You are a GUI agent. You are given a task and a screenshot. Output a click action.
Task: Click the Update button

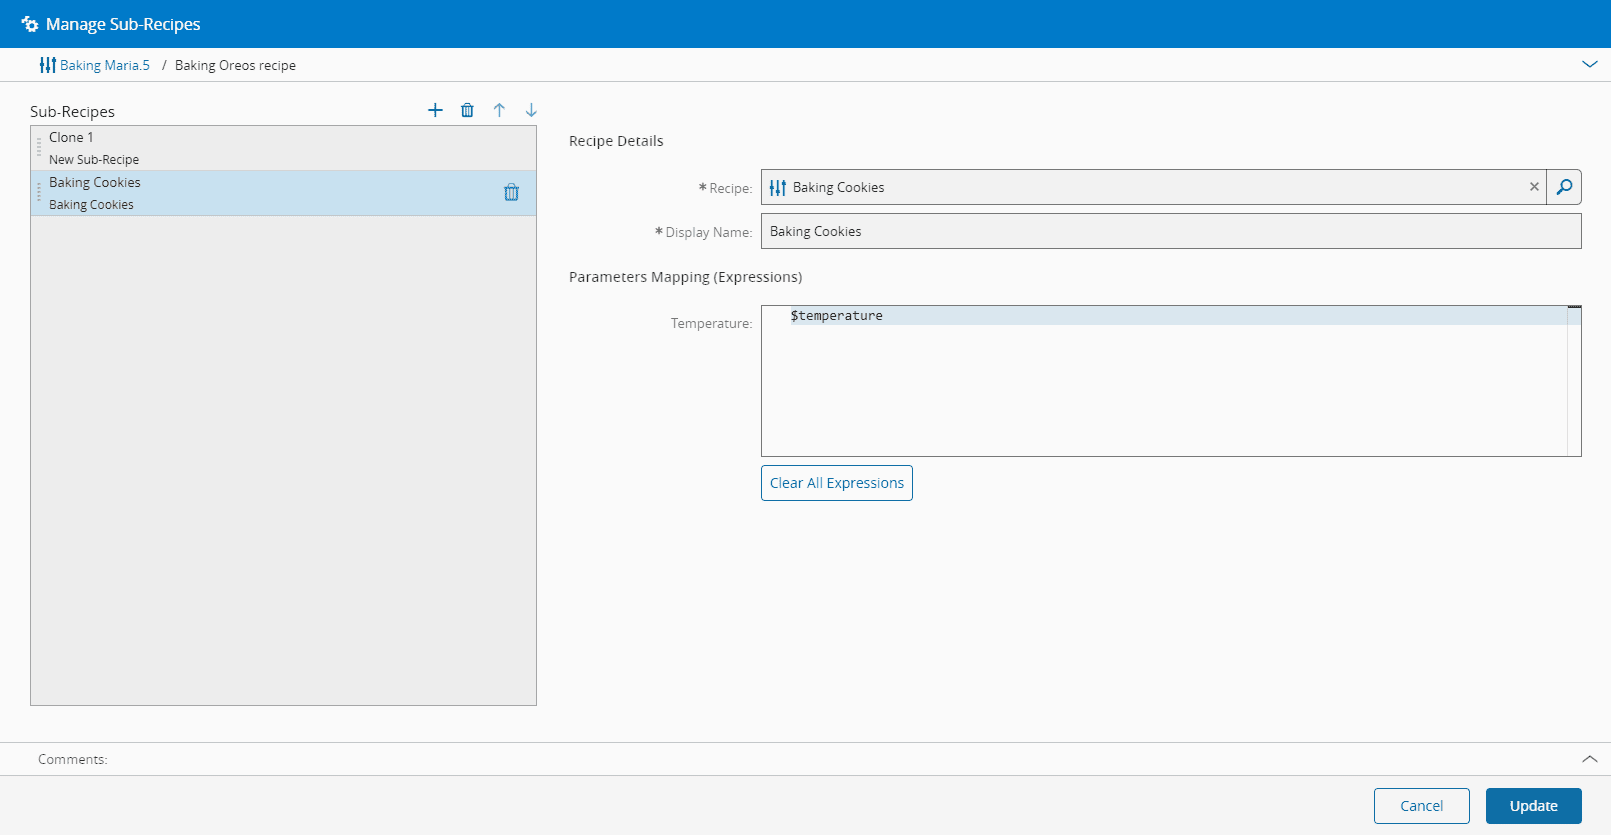tap(1533, 806)
